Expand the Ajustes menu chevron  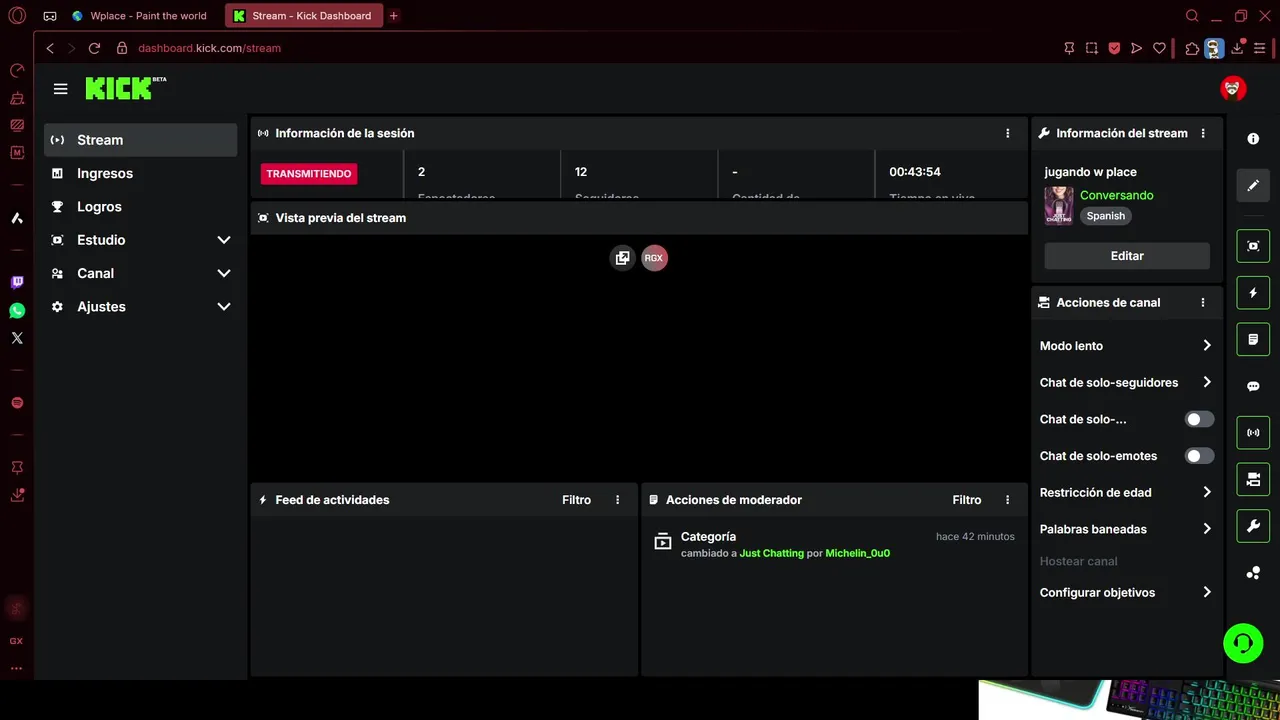[x=224, y=307]
